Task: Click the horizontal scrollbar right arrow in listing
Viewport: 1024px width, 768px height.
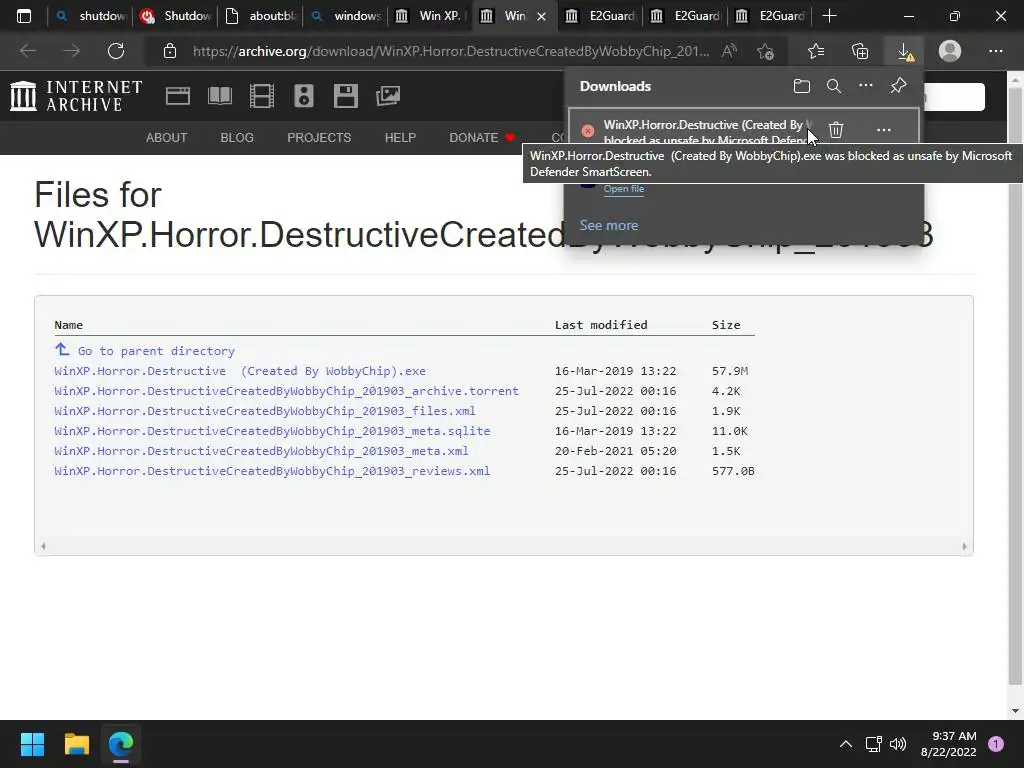Action: coord(965,546)
